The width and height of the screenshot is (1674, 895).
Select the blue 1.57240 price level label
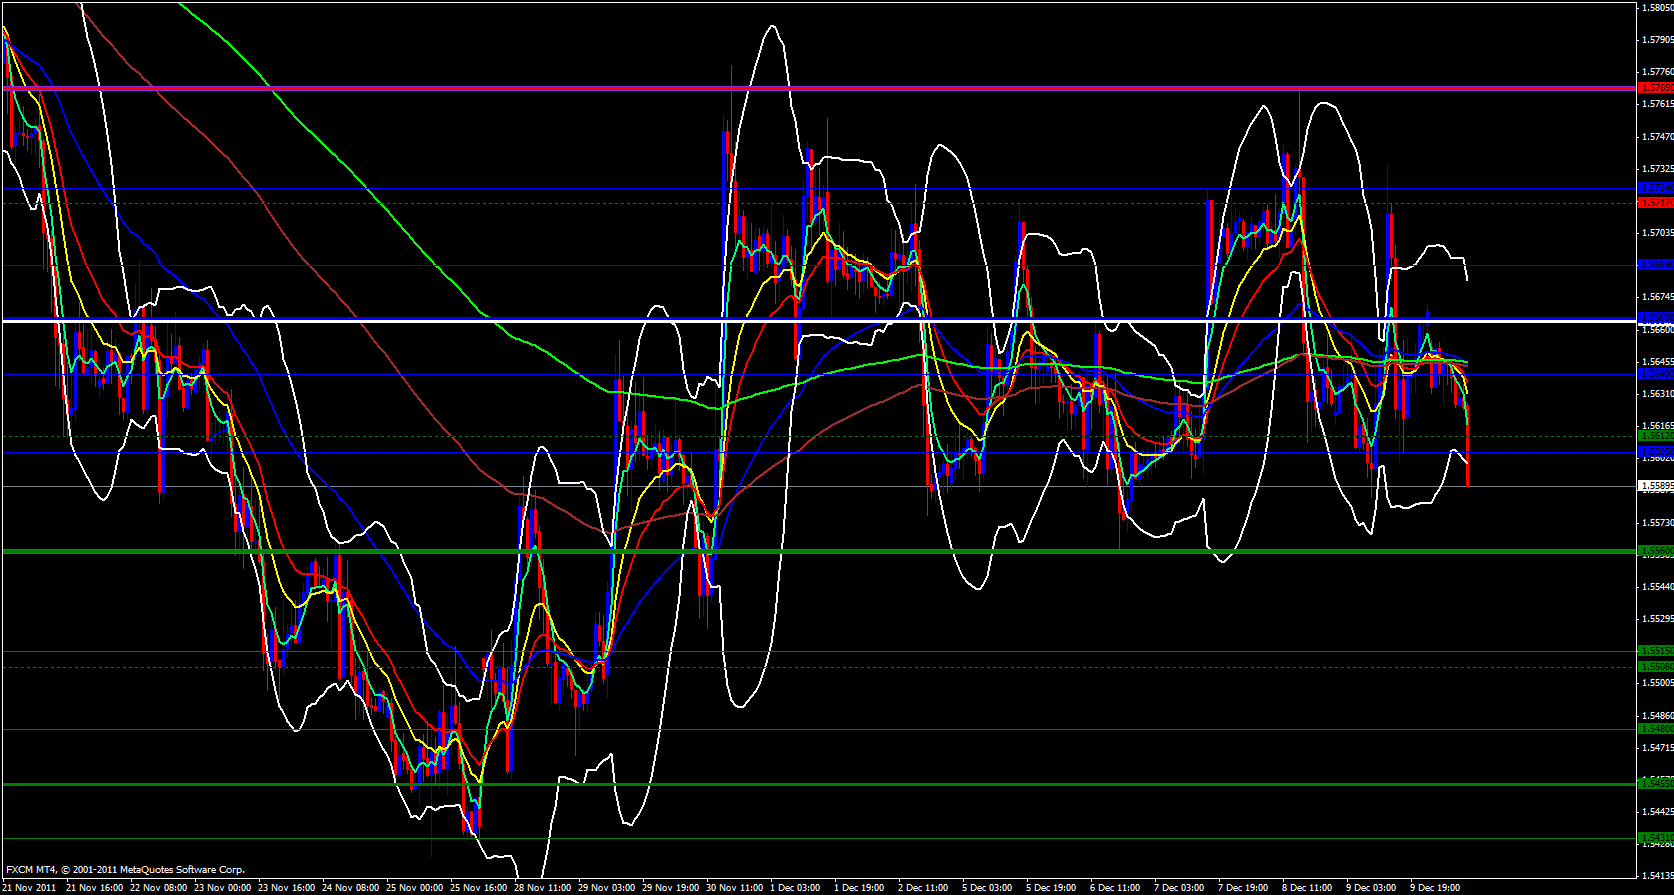coord(1655,188)
